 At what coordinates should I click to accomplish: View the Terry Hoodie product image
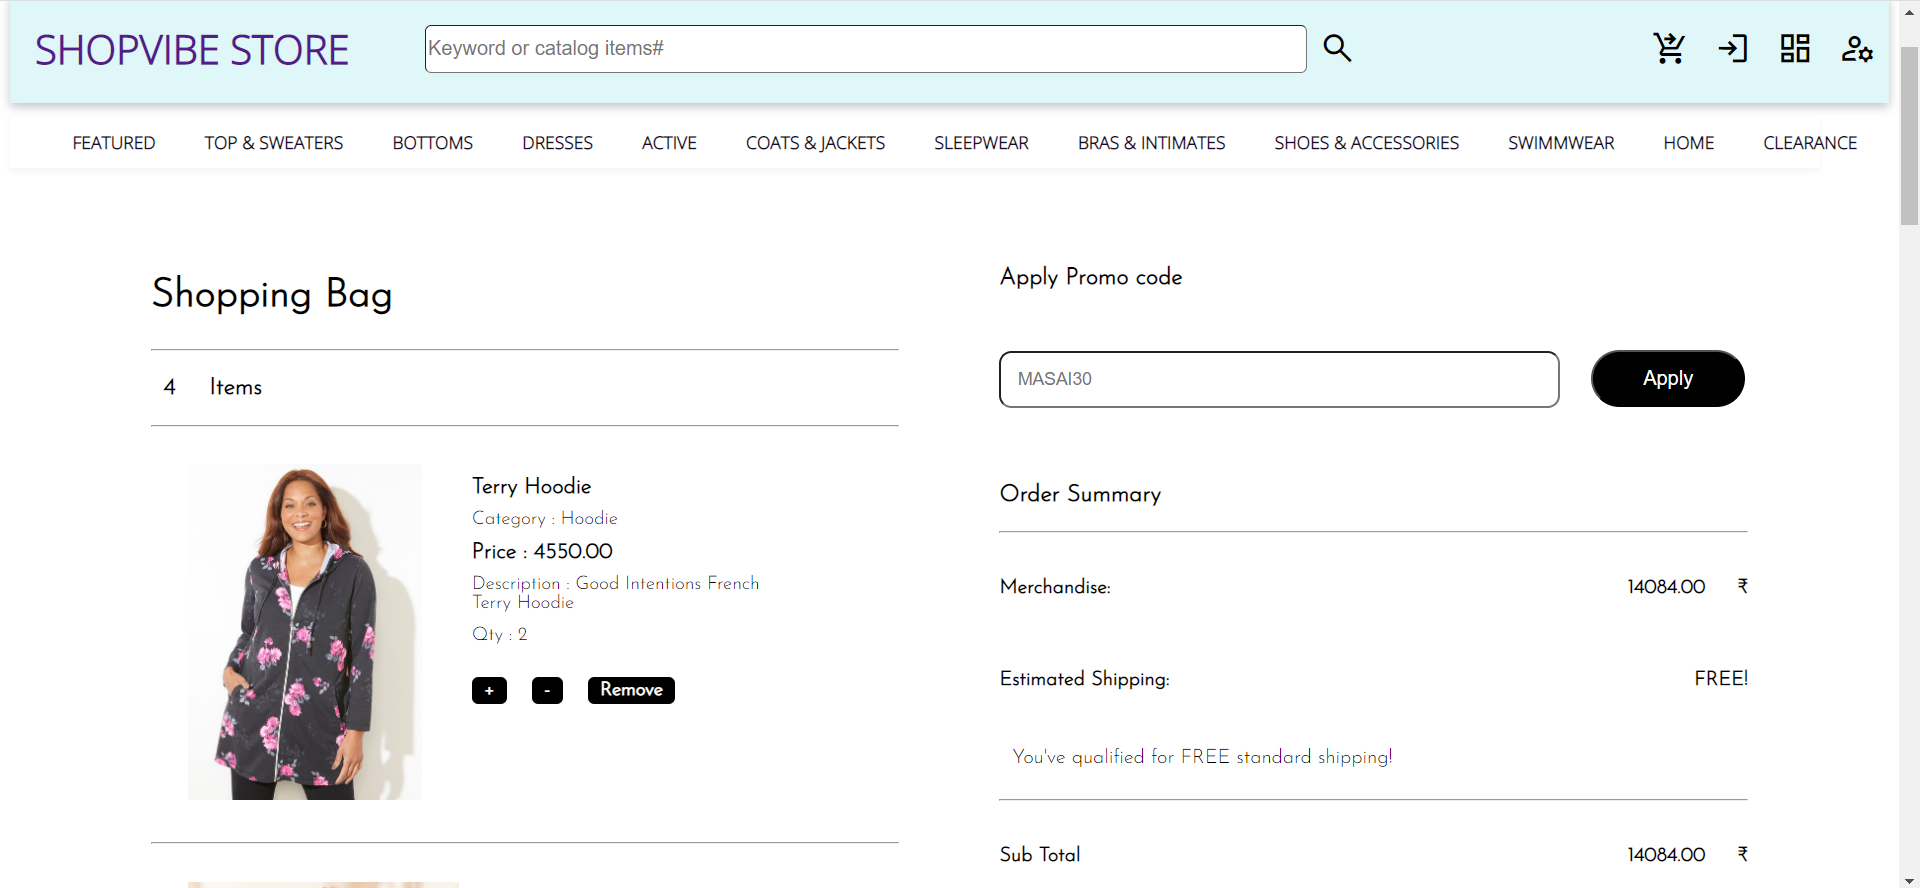click(305, 632)
